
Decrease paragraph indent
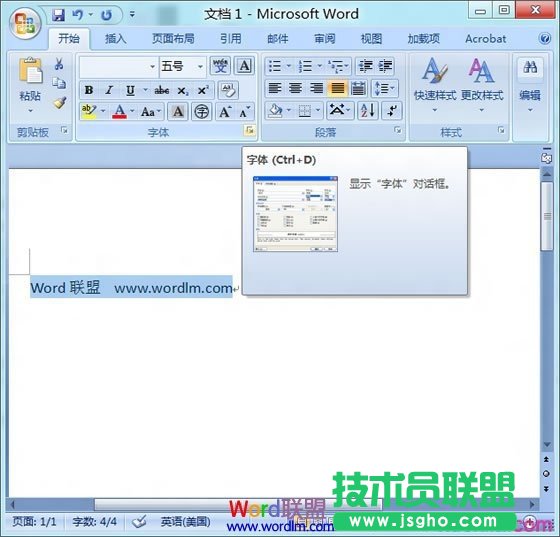click(x=365, y=66)
